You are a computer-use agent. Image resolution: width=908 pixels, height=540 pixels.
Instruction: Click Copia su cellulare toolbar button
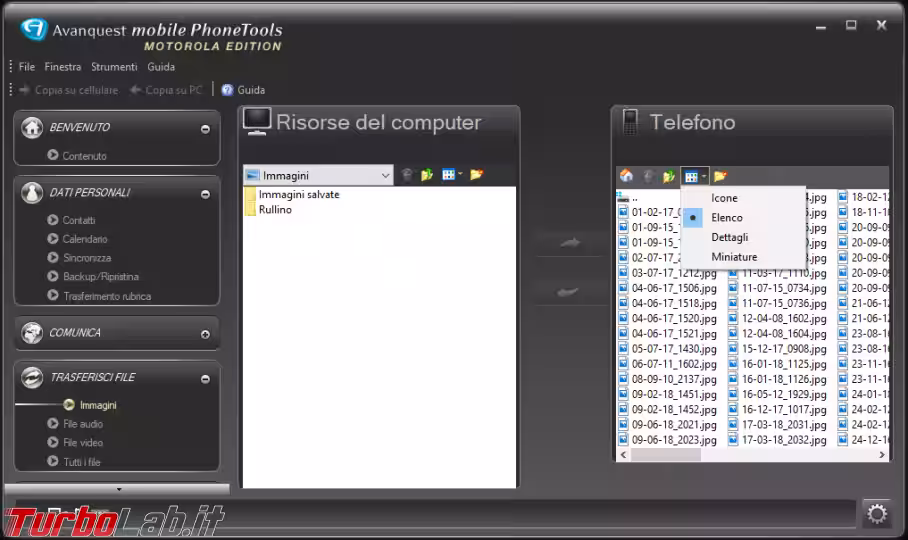tap(69, 90)
